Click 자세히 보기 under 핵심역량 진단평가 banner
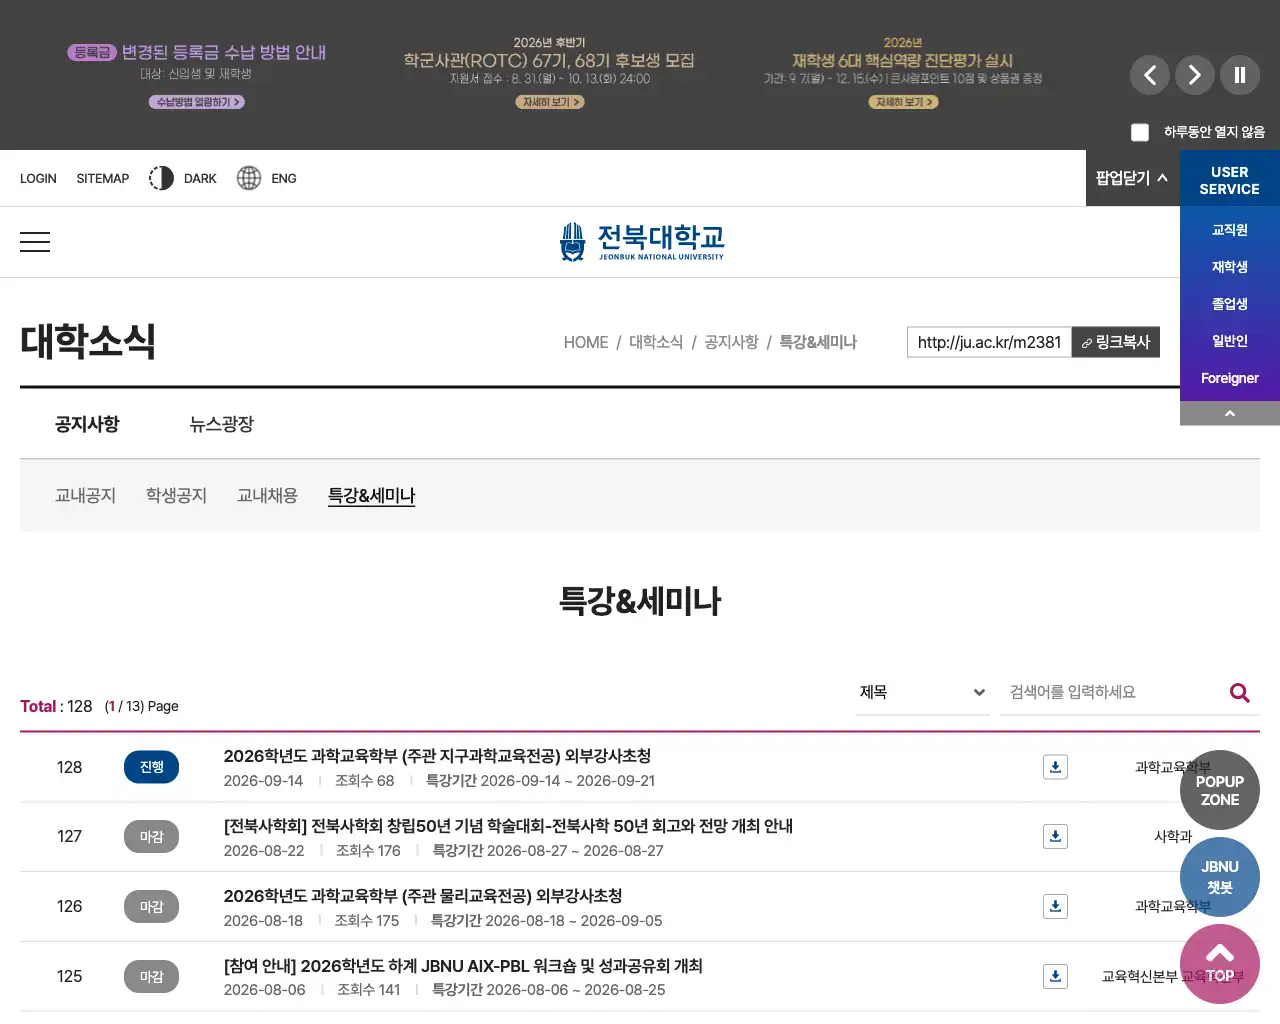The height and width of the screenshot is (1024, 1280). click(x=903, y=102)
